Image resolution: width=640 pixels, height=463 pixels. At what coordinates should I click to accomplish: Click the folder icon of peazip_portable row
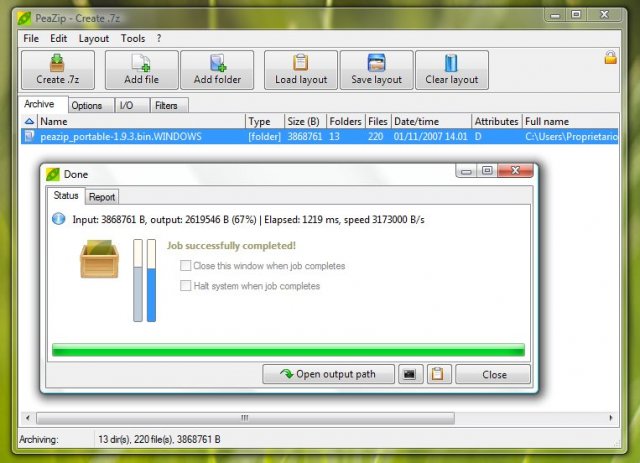click(x=29, y=136)
